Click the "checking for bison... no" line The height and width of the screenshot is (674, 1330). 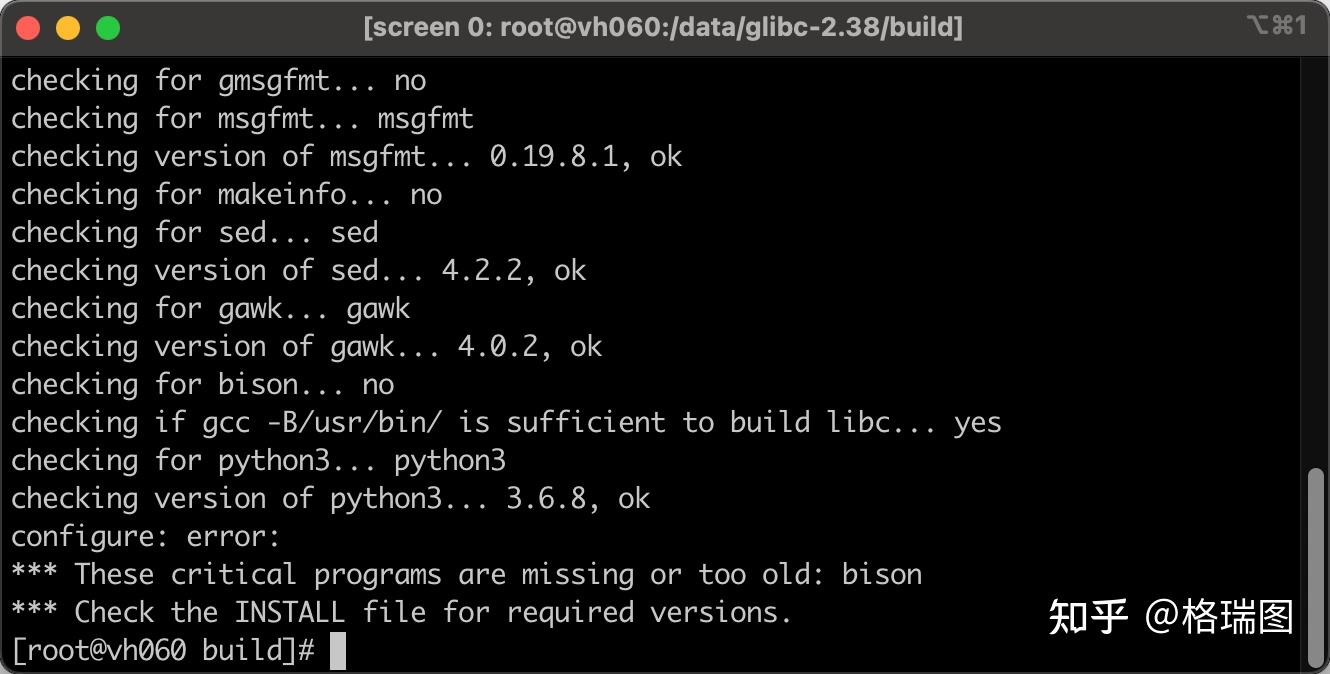pyautogui.click(x=202, y=384)
